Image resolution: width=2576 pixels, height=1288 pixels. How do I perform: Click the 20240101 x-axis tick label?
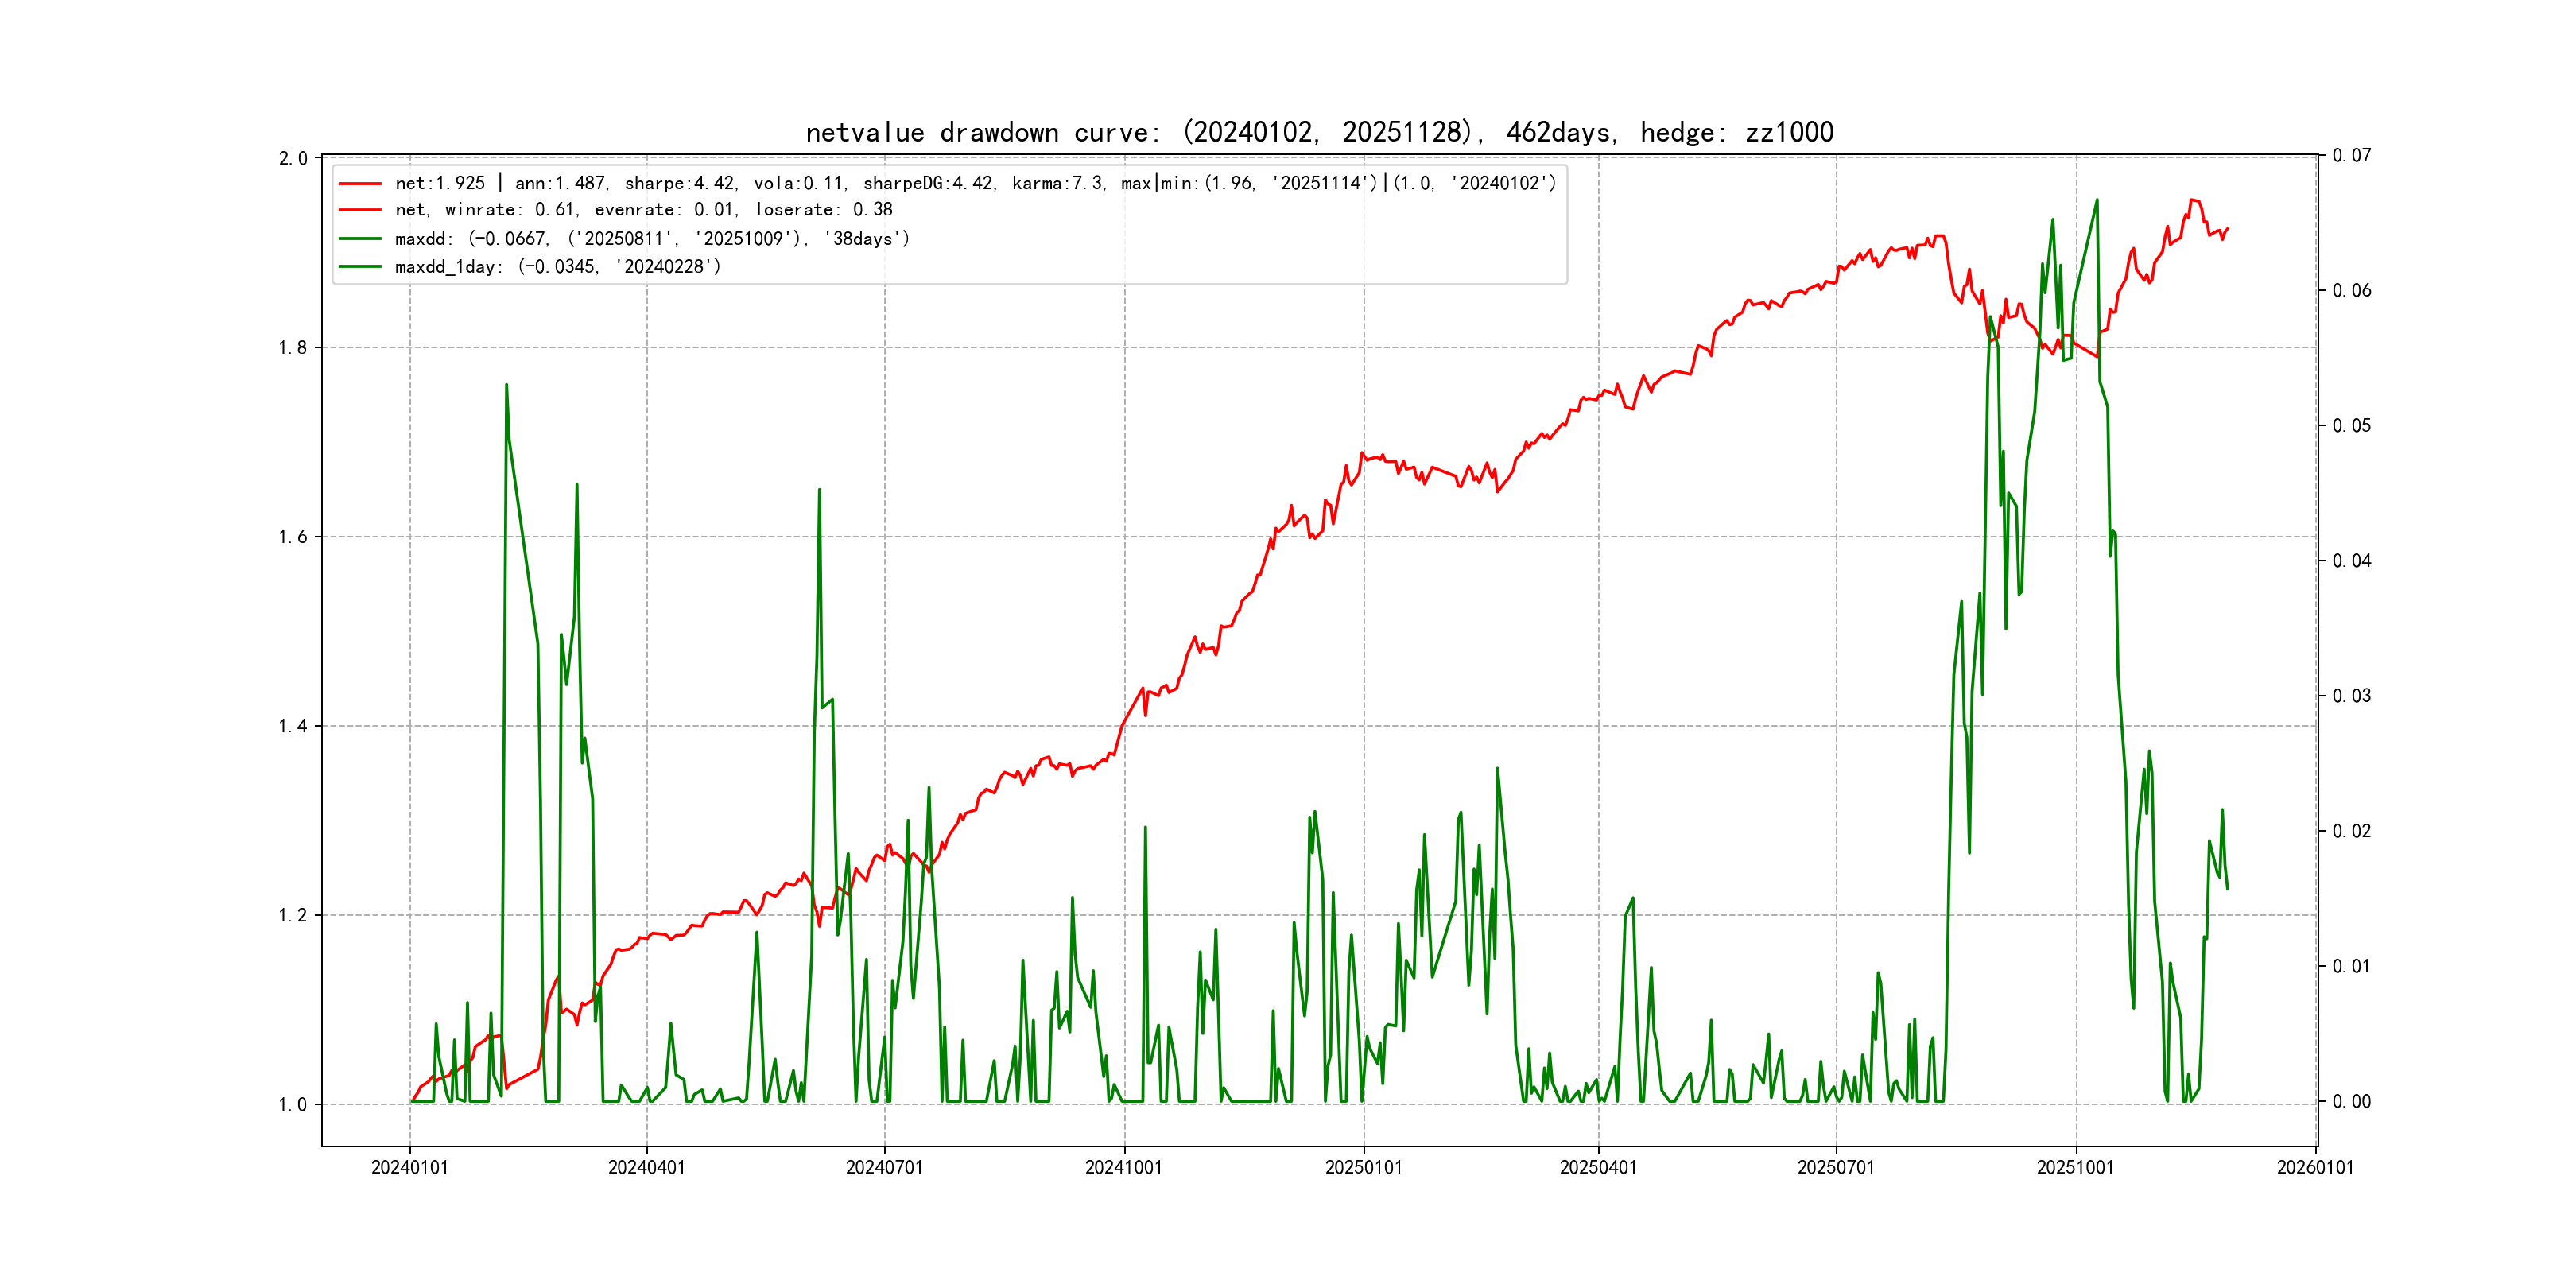410,1168
